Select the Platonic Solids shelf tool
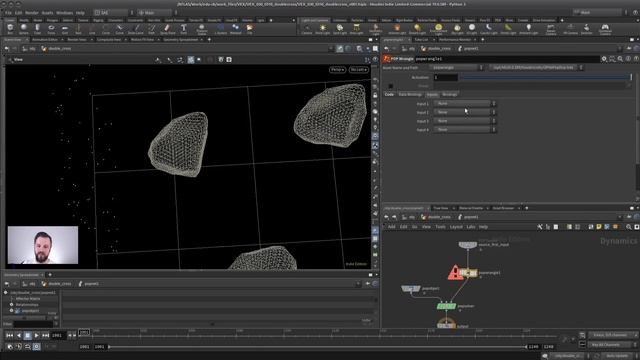 pos(202,29)
